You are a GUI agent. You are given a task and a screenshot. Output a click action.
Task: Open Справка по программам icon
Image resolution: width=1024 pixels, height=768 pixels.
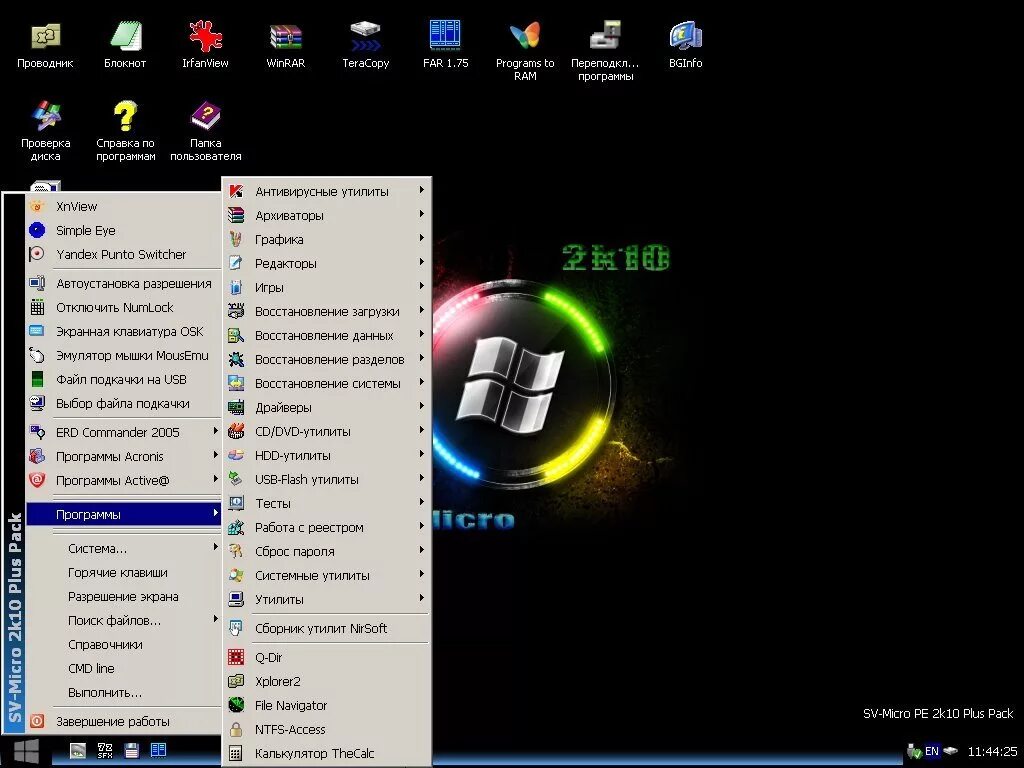(125, 131)
